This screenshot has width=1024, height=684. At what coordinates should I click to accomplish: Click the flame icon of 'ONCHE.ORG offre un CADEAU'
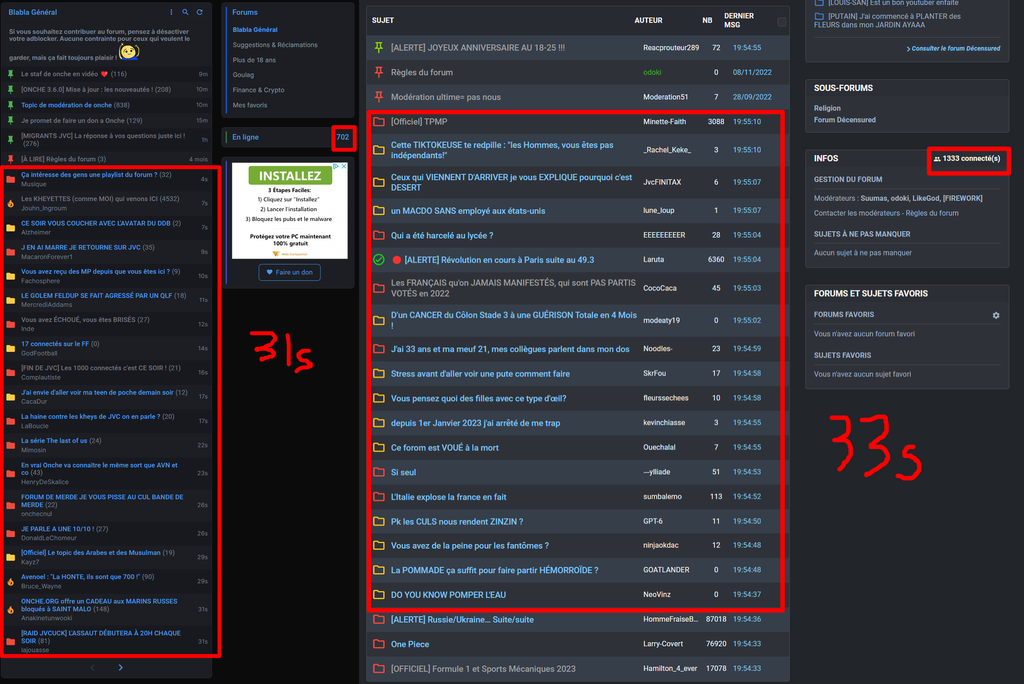pos(10,610)
